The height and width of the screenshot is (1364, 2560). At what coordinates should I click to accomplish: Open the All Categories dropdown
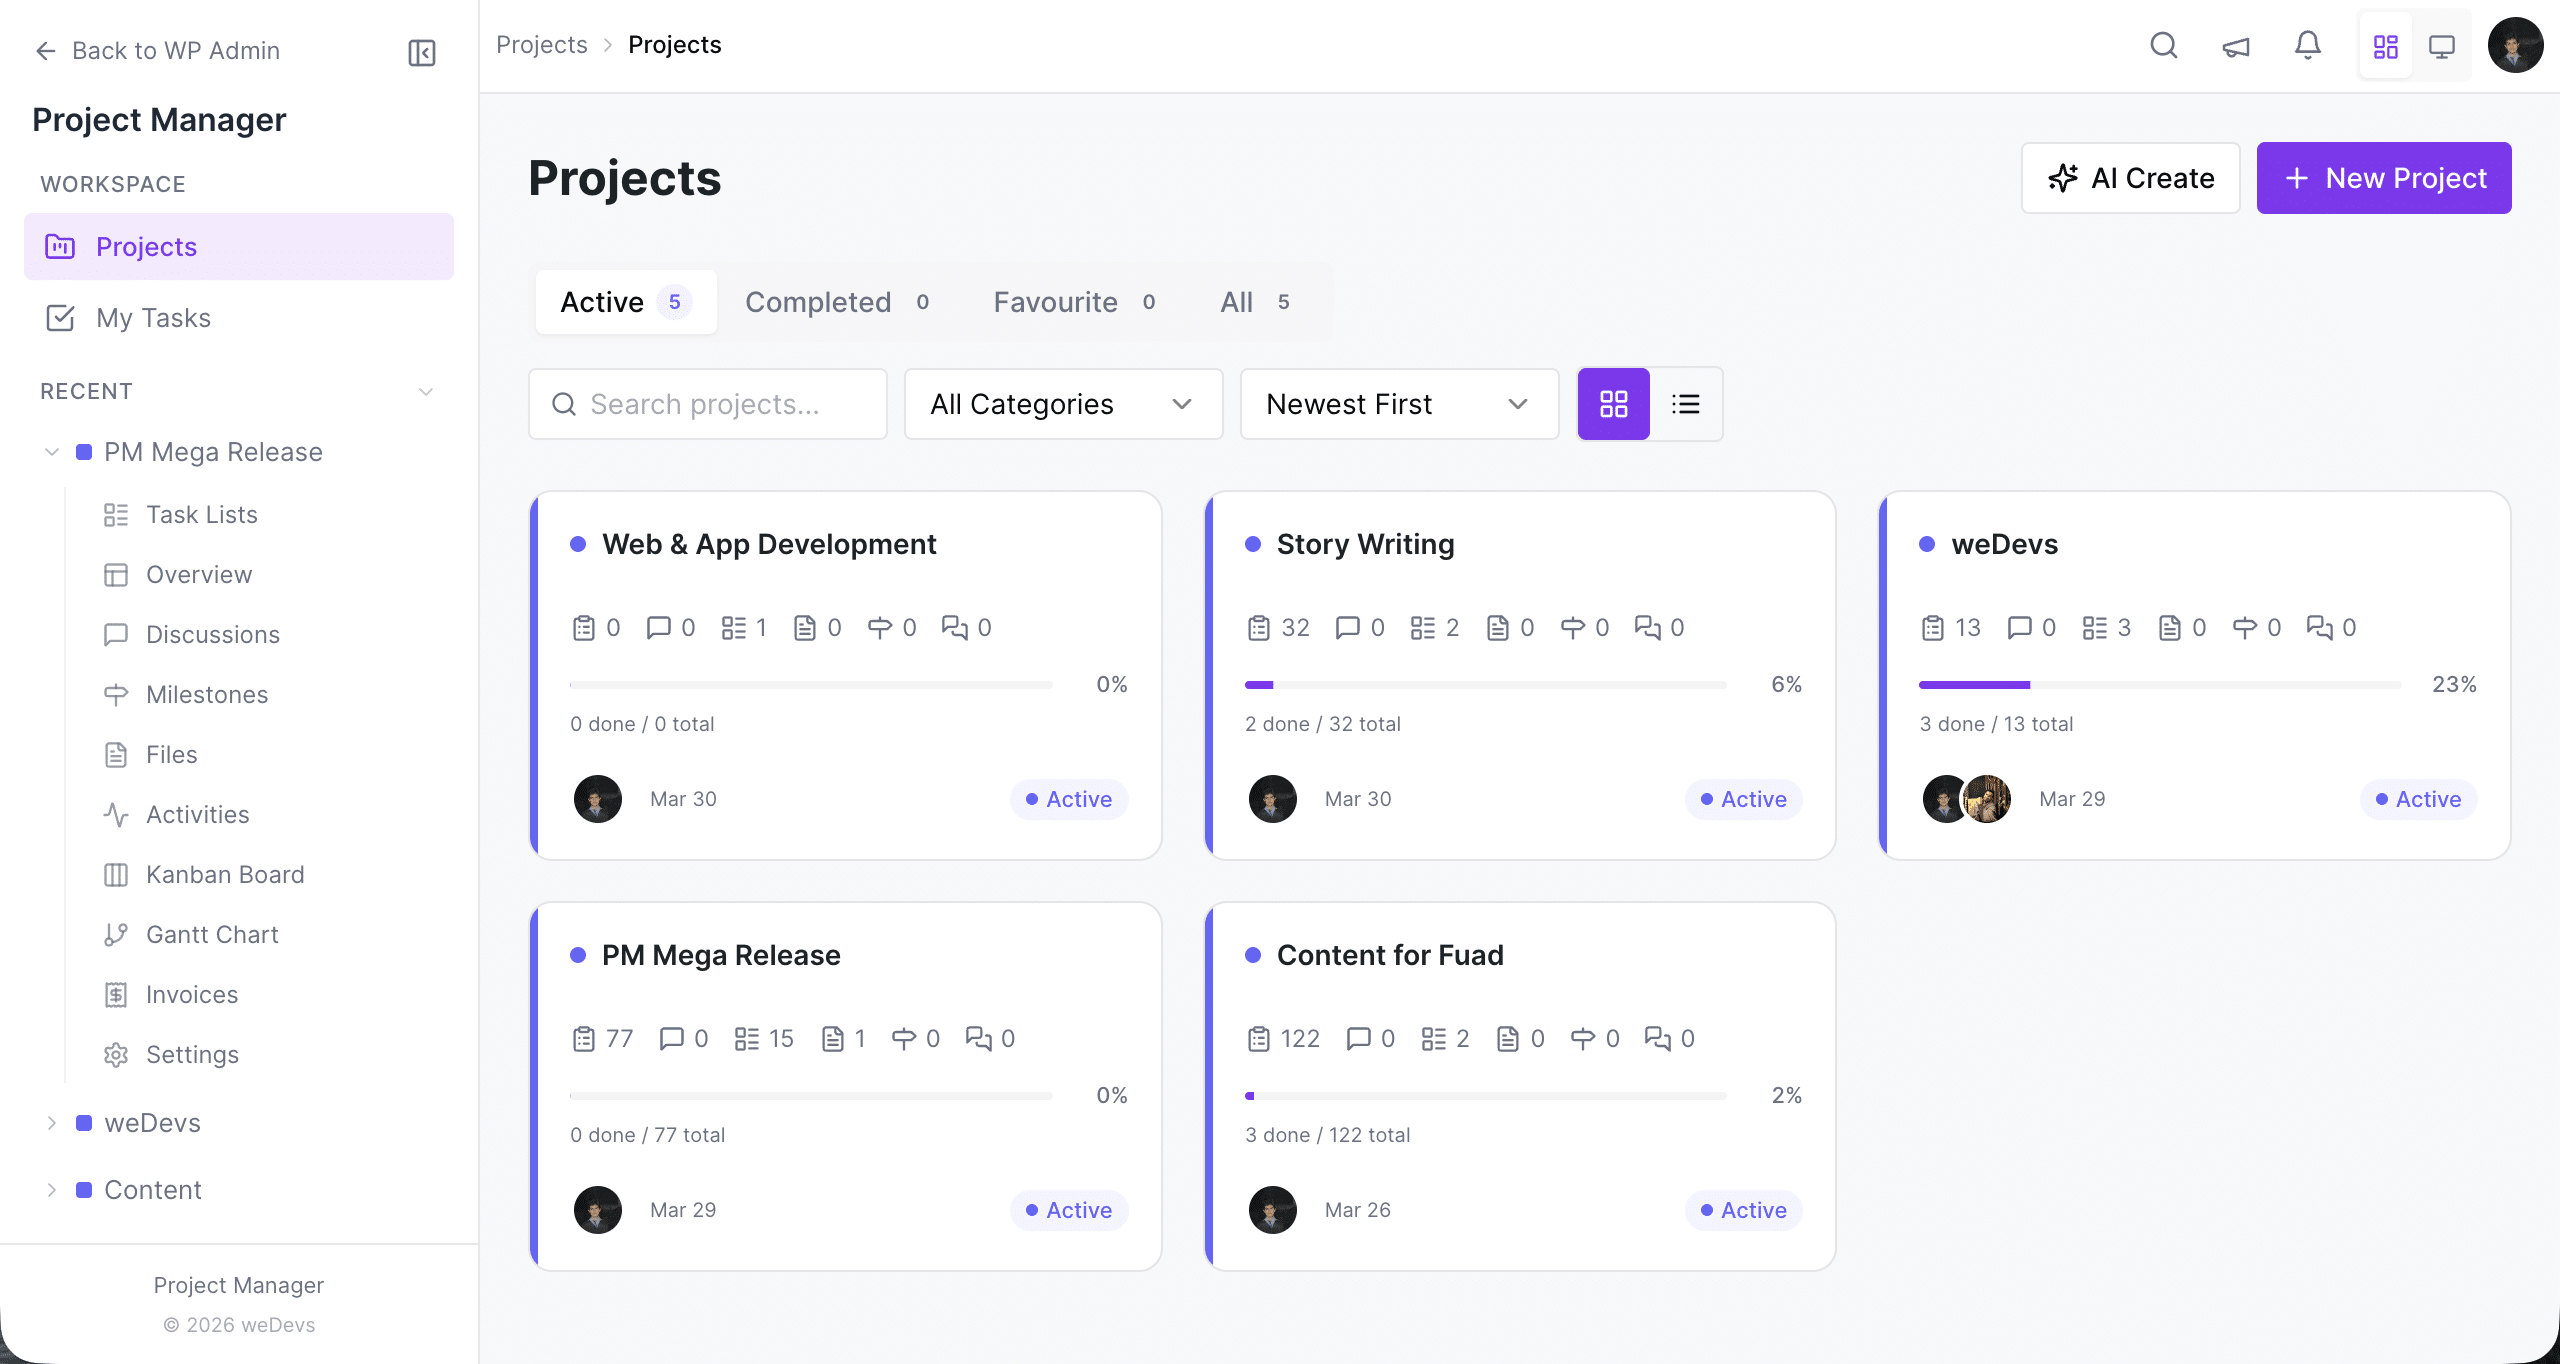point(1064,404)
